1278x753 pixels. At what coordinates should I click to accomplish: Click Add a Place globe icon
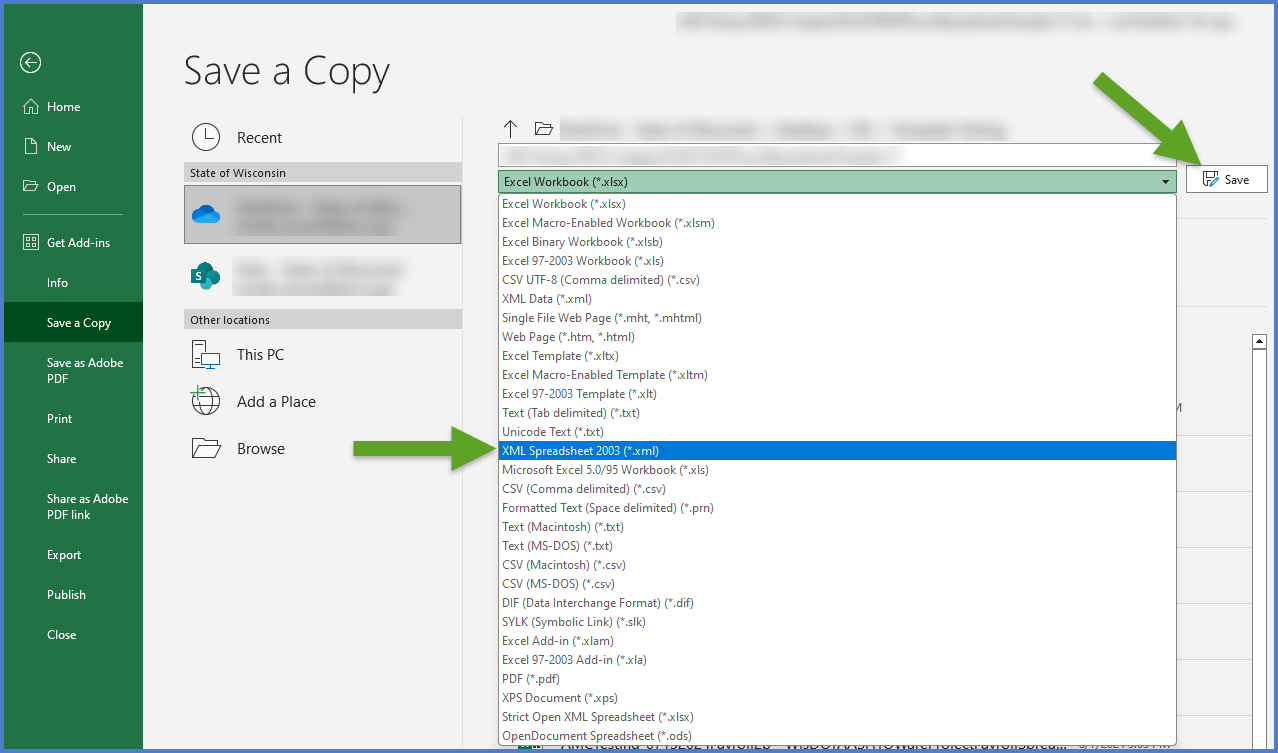click(x=205, y=402)
